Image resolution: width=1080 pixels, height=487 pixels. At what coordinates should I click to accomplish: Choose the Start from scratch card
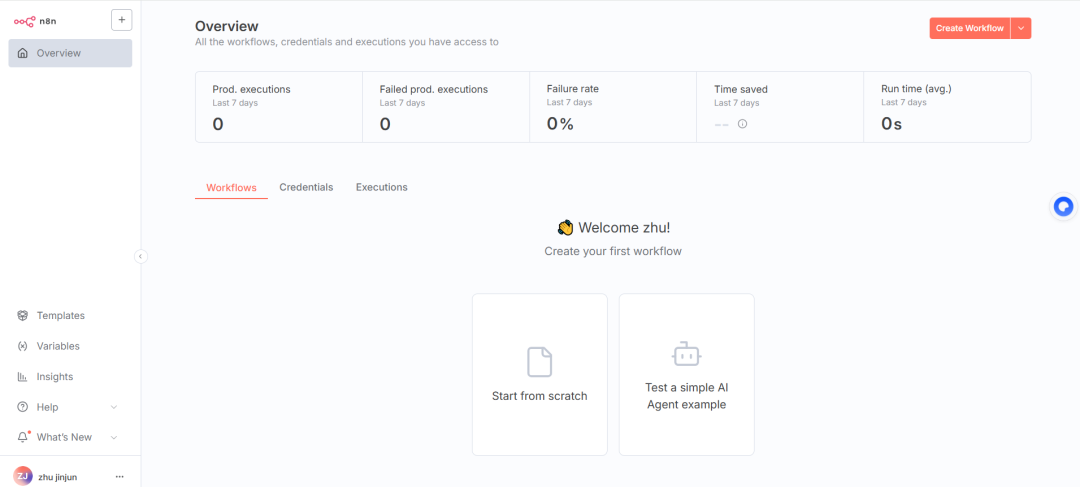pyautogui.click(x=540, y=374)
